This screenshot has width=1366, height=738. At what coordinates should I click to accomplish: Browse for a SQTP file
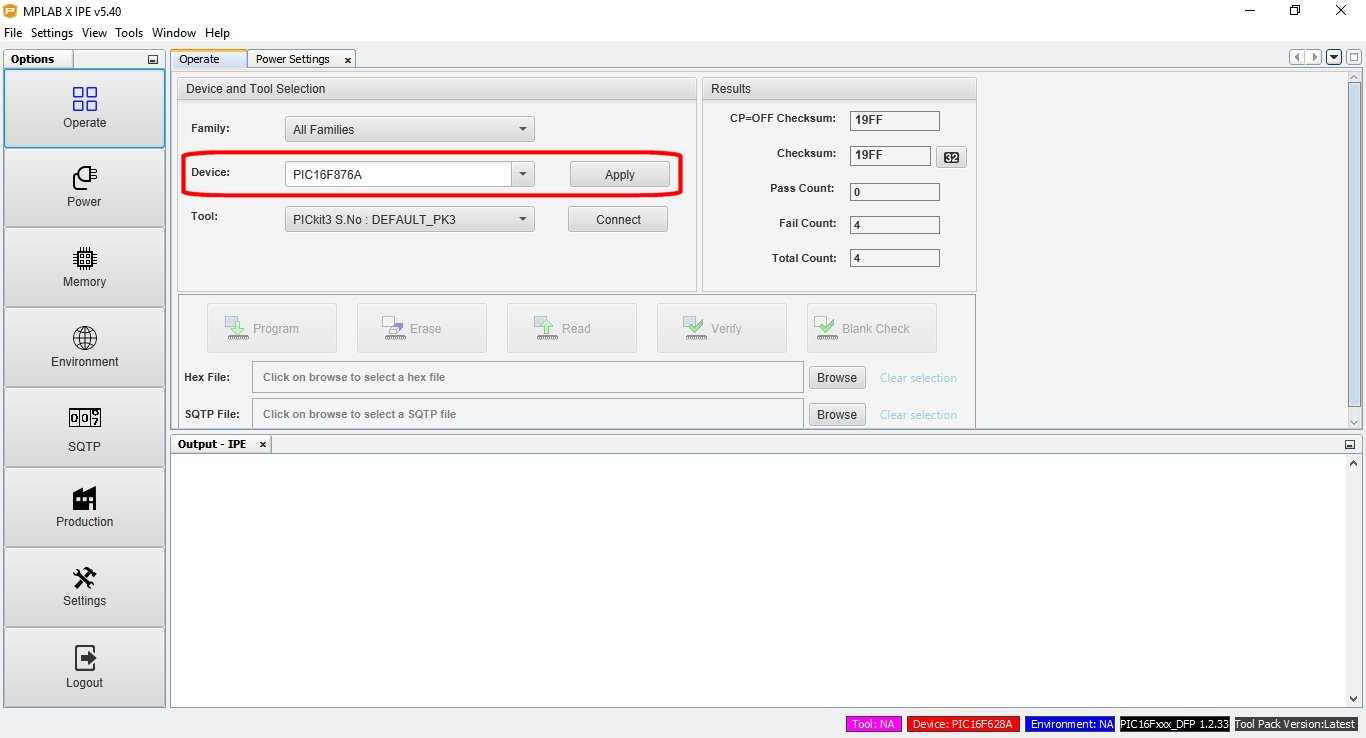(x=837, y=415)
